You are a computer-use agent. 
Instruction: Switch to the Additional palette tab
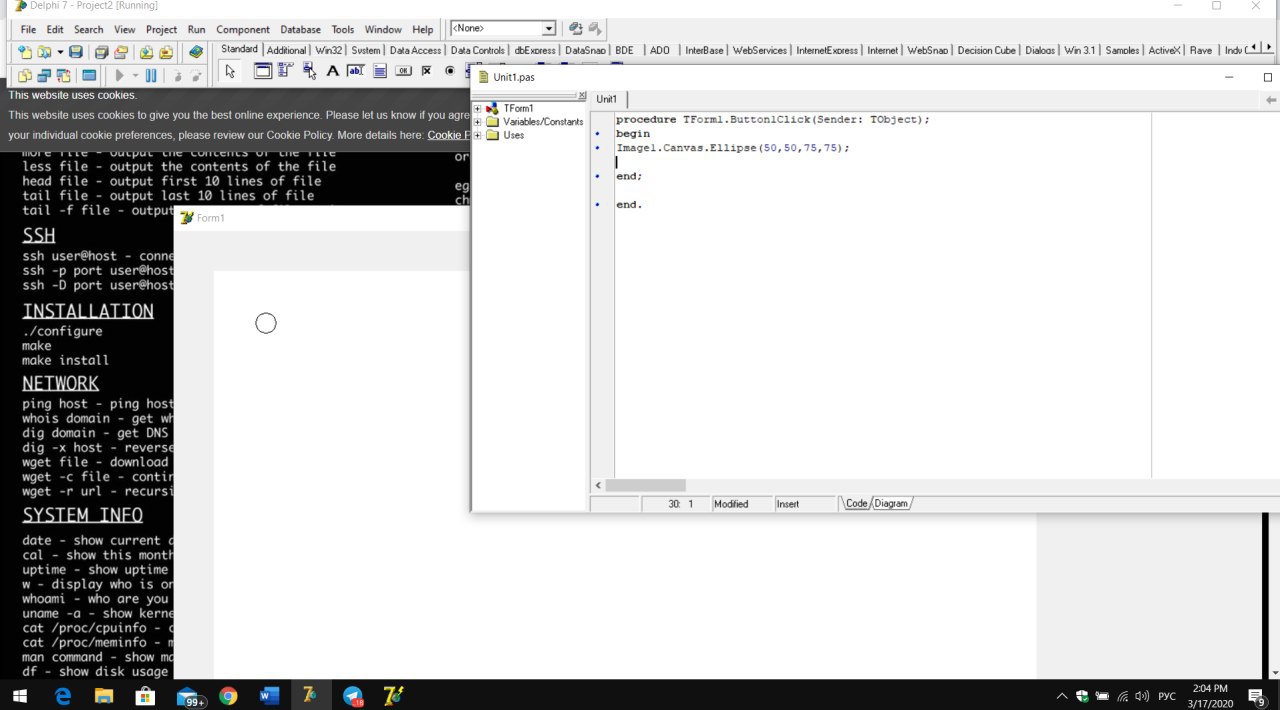click(x=286, y=50)
